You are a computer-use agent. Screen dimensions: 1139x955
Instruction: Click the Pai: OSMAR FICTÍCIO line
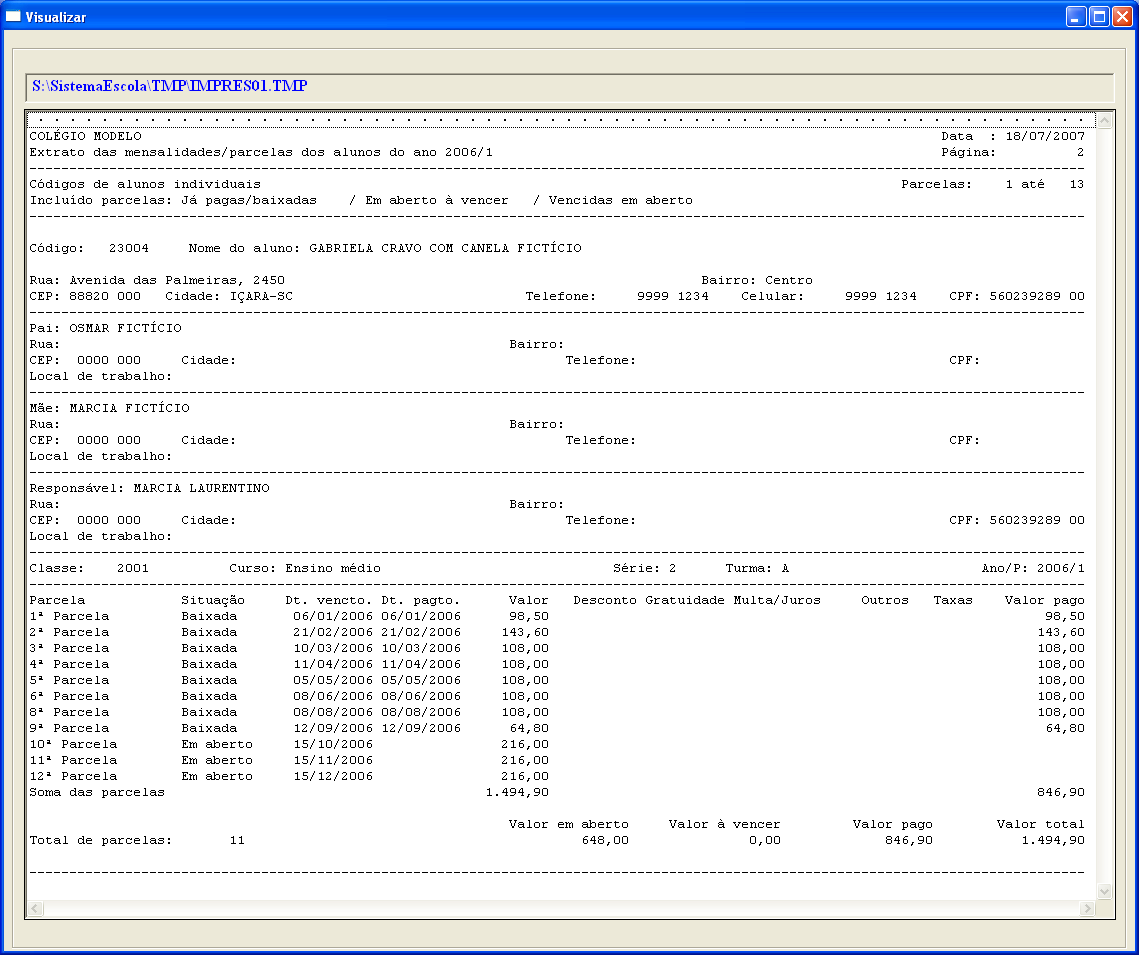[106, 328]
